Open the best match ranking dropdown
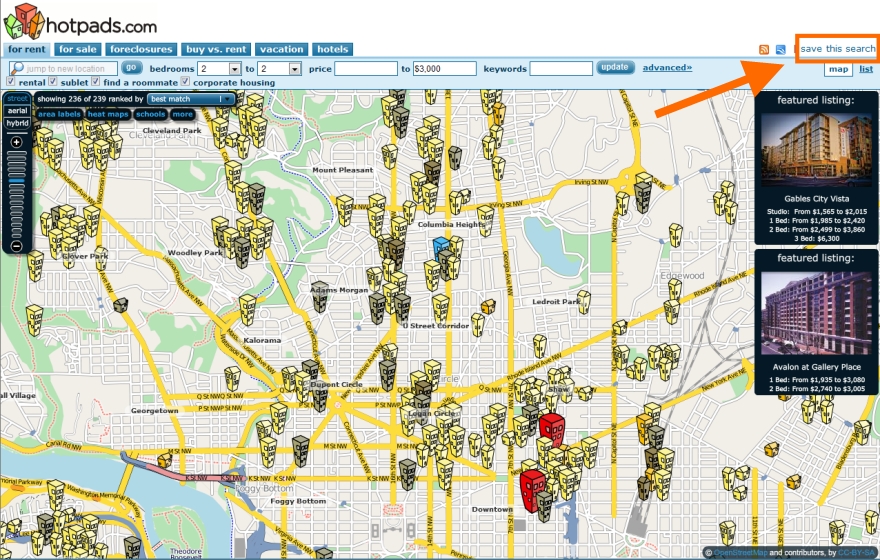This screenshot has height=560, width=880. pyautogui.click(x=191, y=99)
